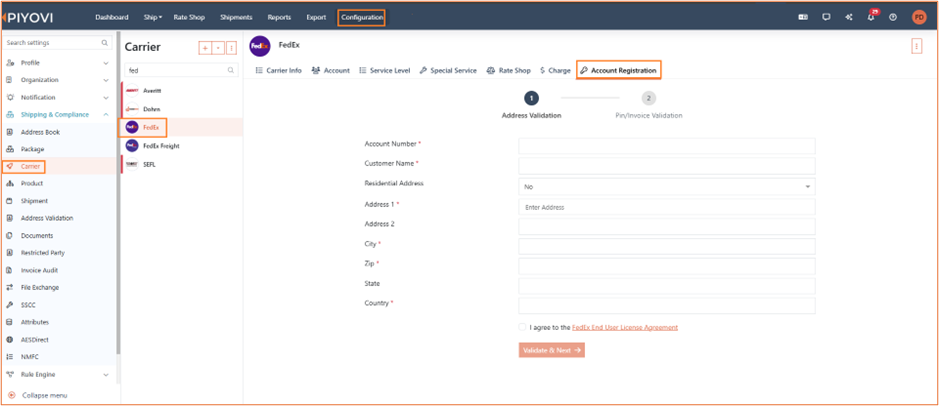Expand the Rule Engine section
Screen dimensions: 939x406
click(x=105, y=375)
